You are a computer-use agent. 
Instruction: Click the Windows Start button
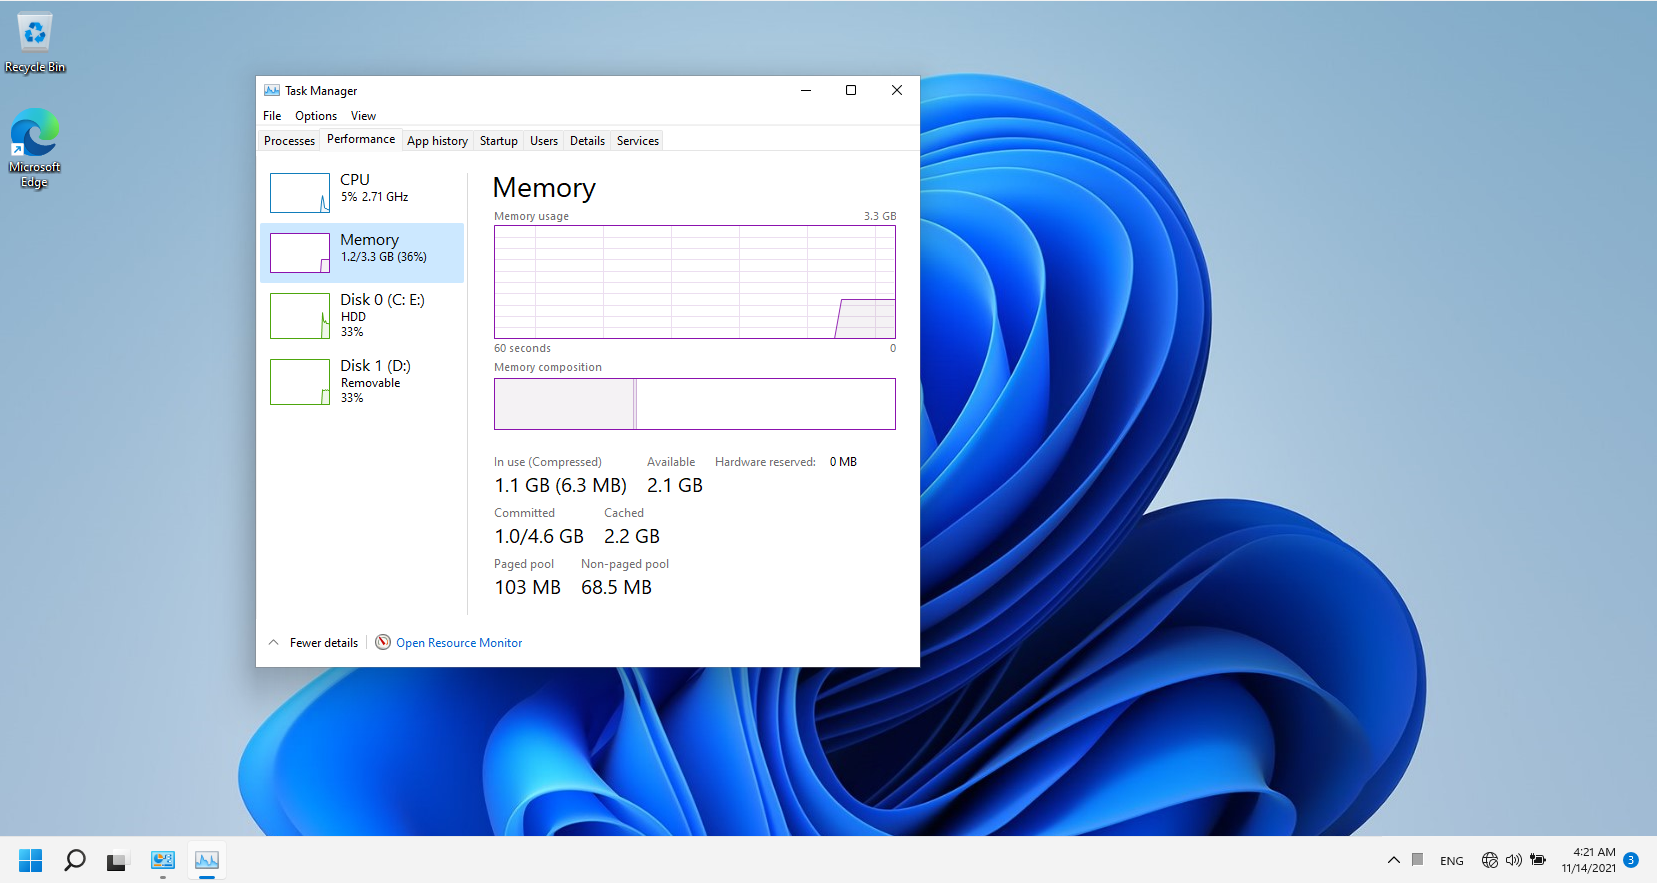[x=31, y=860]
